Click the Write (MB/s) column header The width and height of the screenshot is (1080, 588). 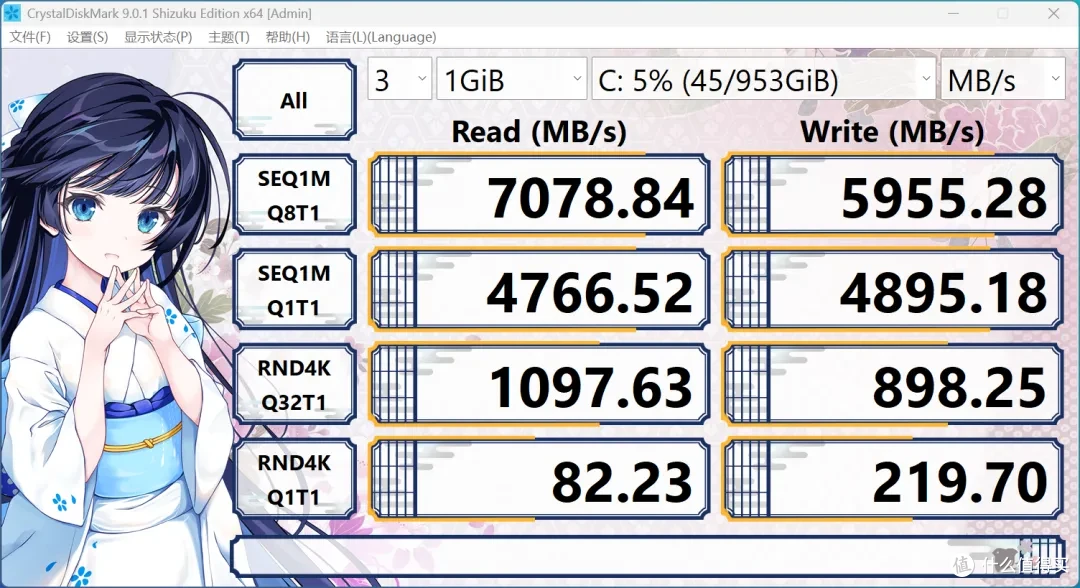(x=892, y=132)
